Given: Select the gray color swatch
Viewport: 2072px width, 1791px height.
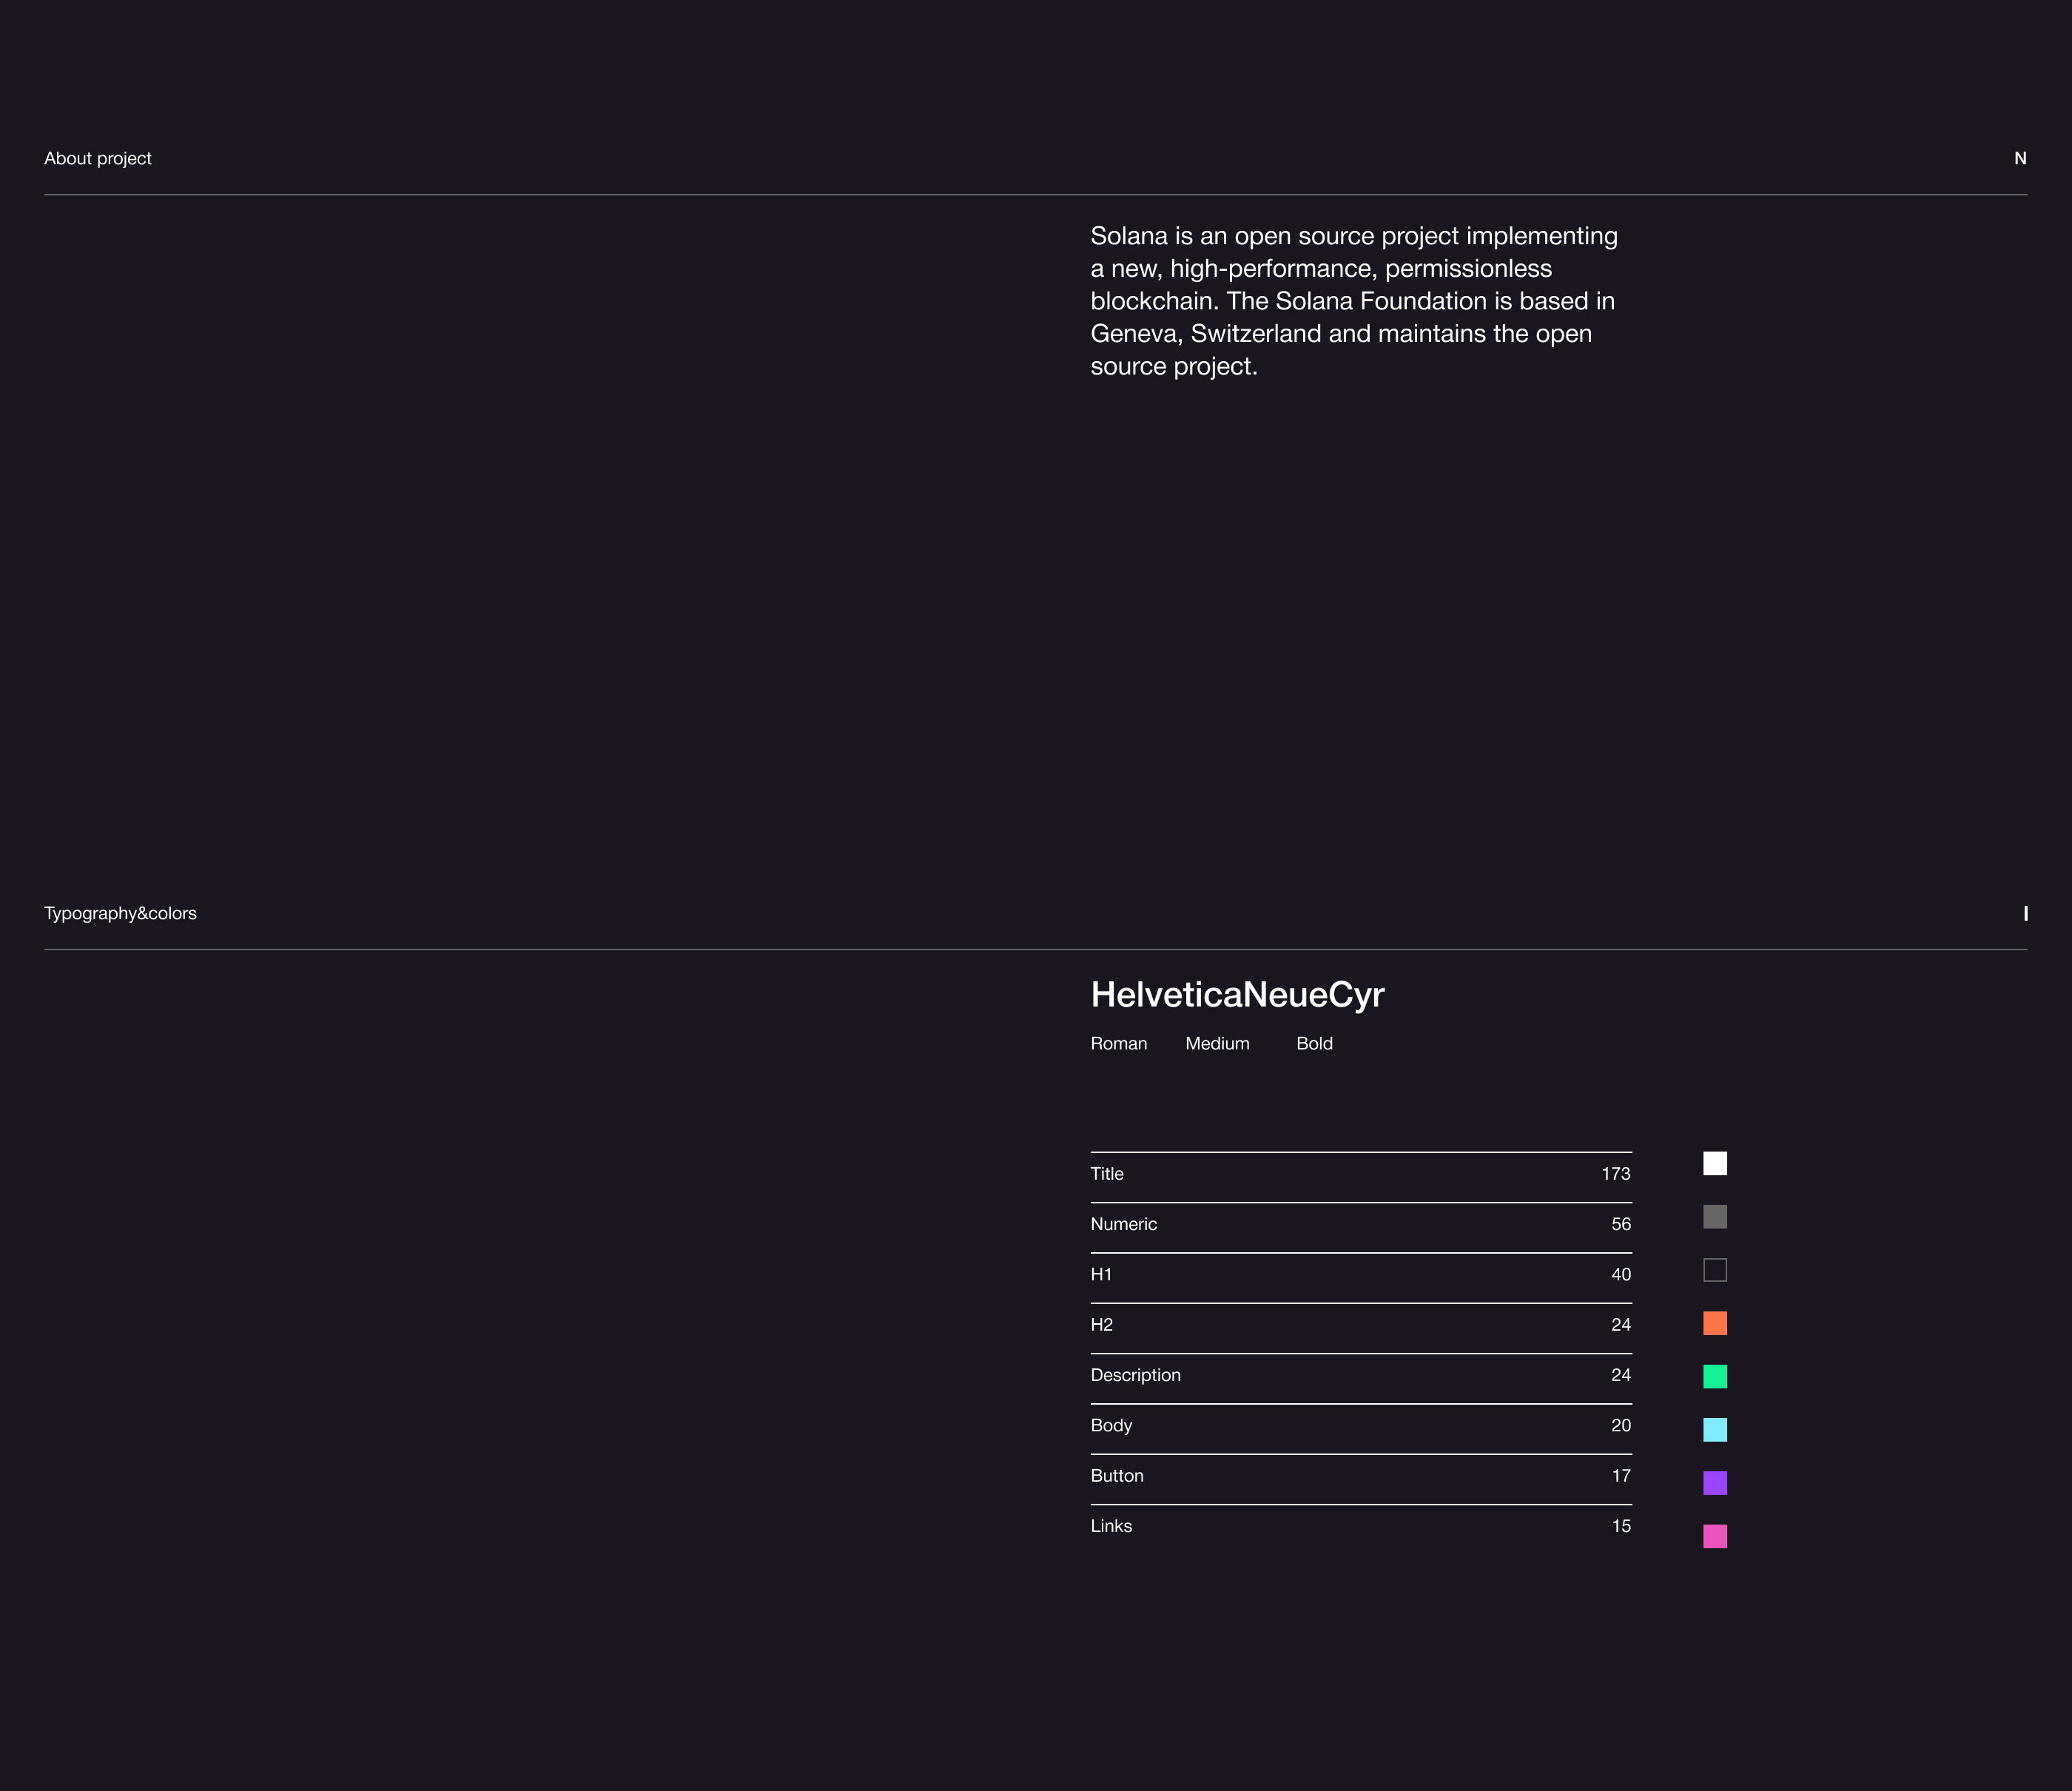Looking at the screenshot, I should click(1714, 1216).
